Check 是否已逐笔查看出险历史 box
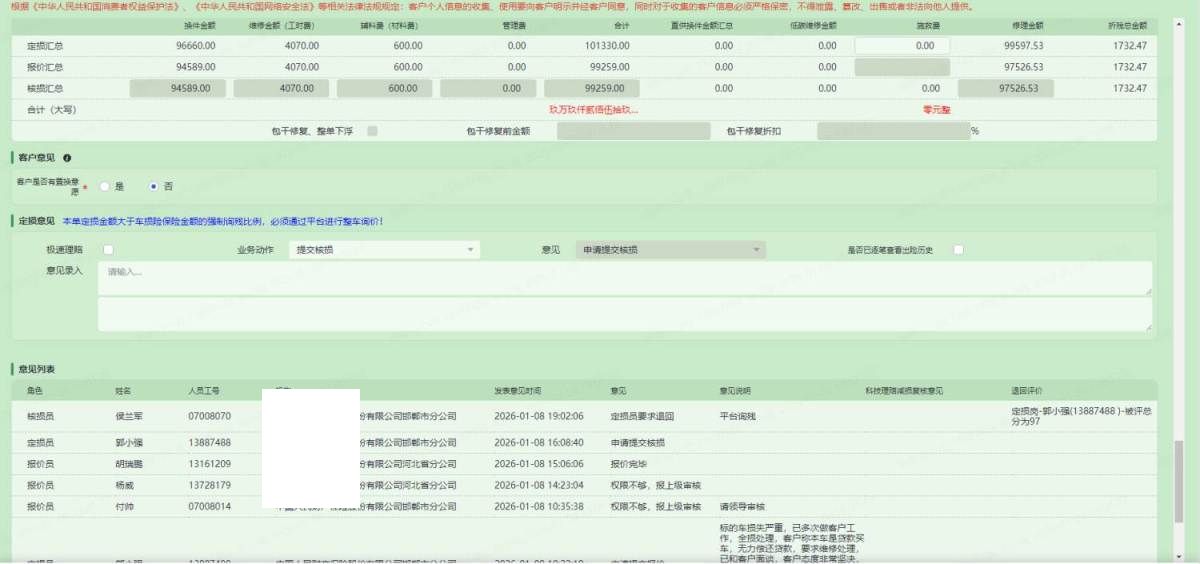1200x564 pixels. (958, 250)
